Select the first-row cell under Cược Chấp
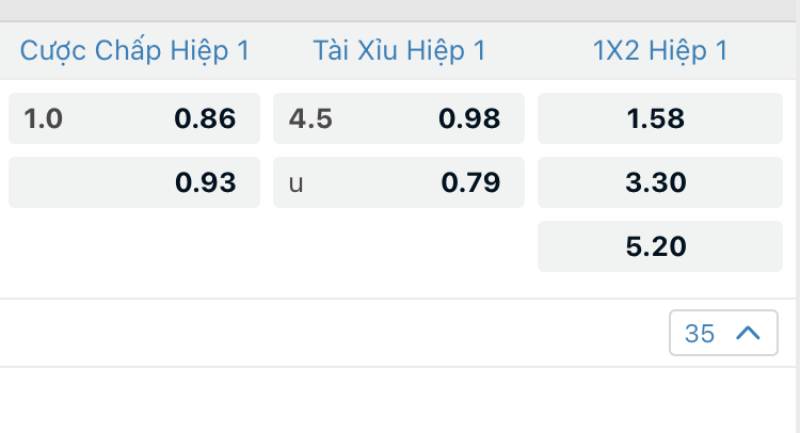 (134, 119)
